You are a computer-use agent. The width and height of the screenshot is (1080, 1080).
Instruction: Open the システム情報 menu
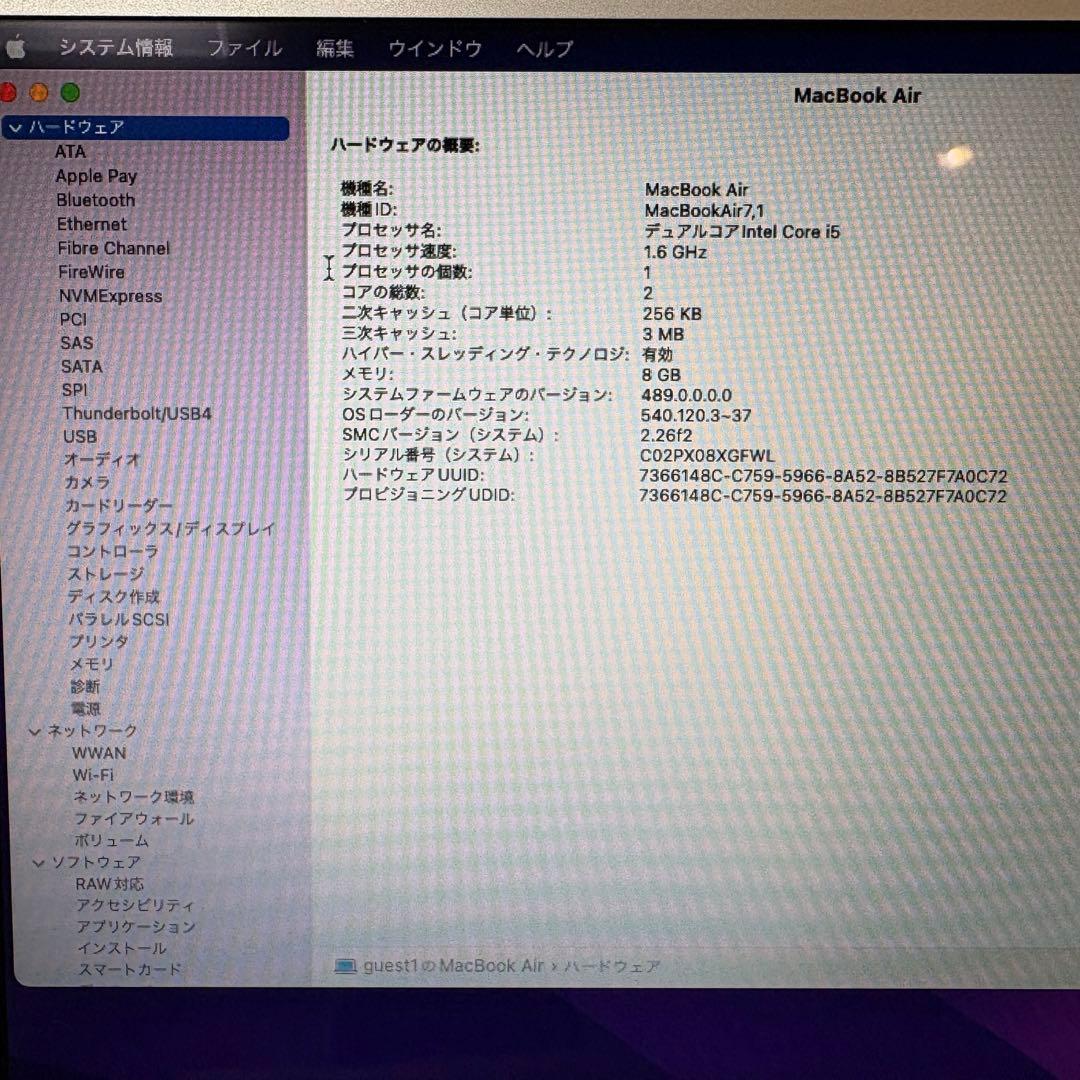click(115, 46)
